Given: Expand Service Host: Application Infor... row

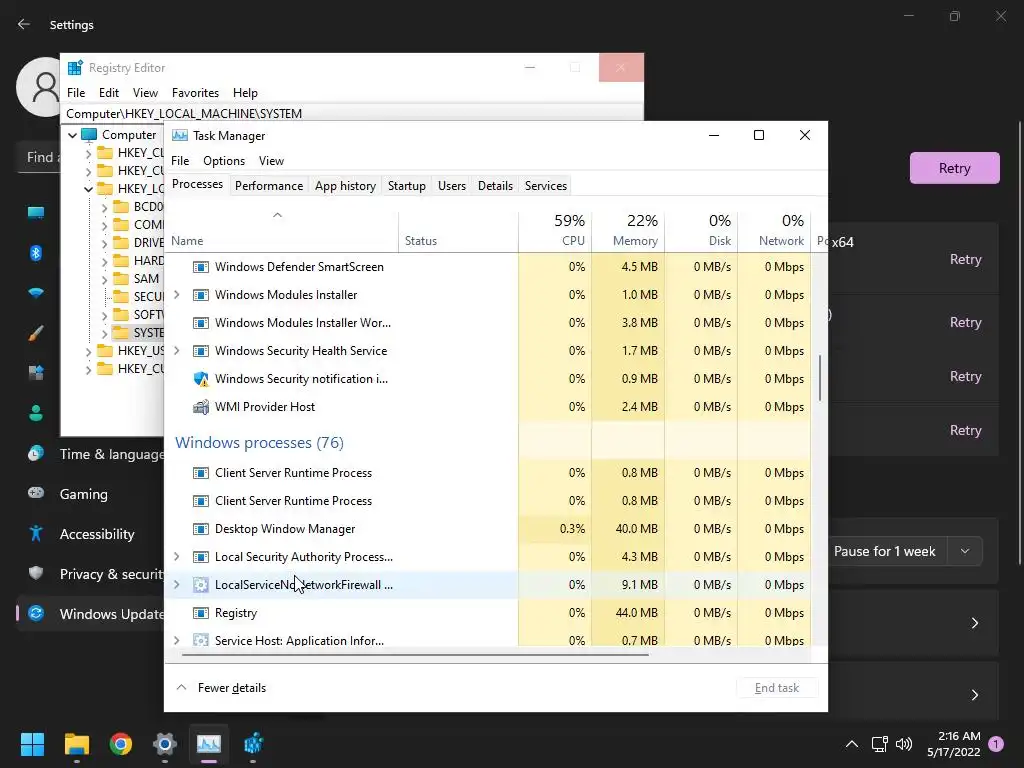Looking at the screenshot, I should pos(177,641).
